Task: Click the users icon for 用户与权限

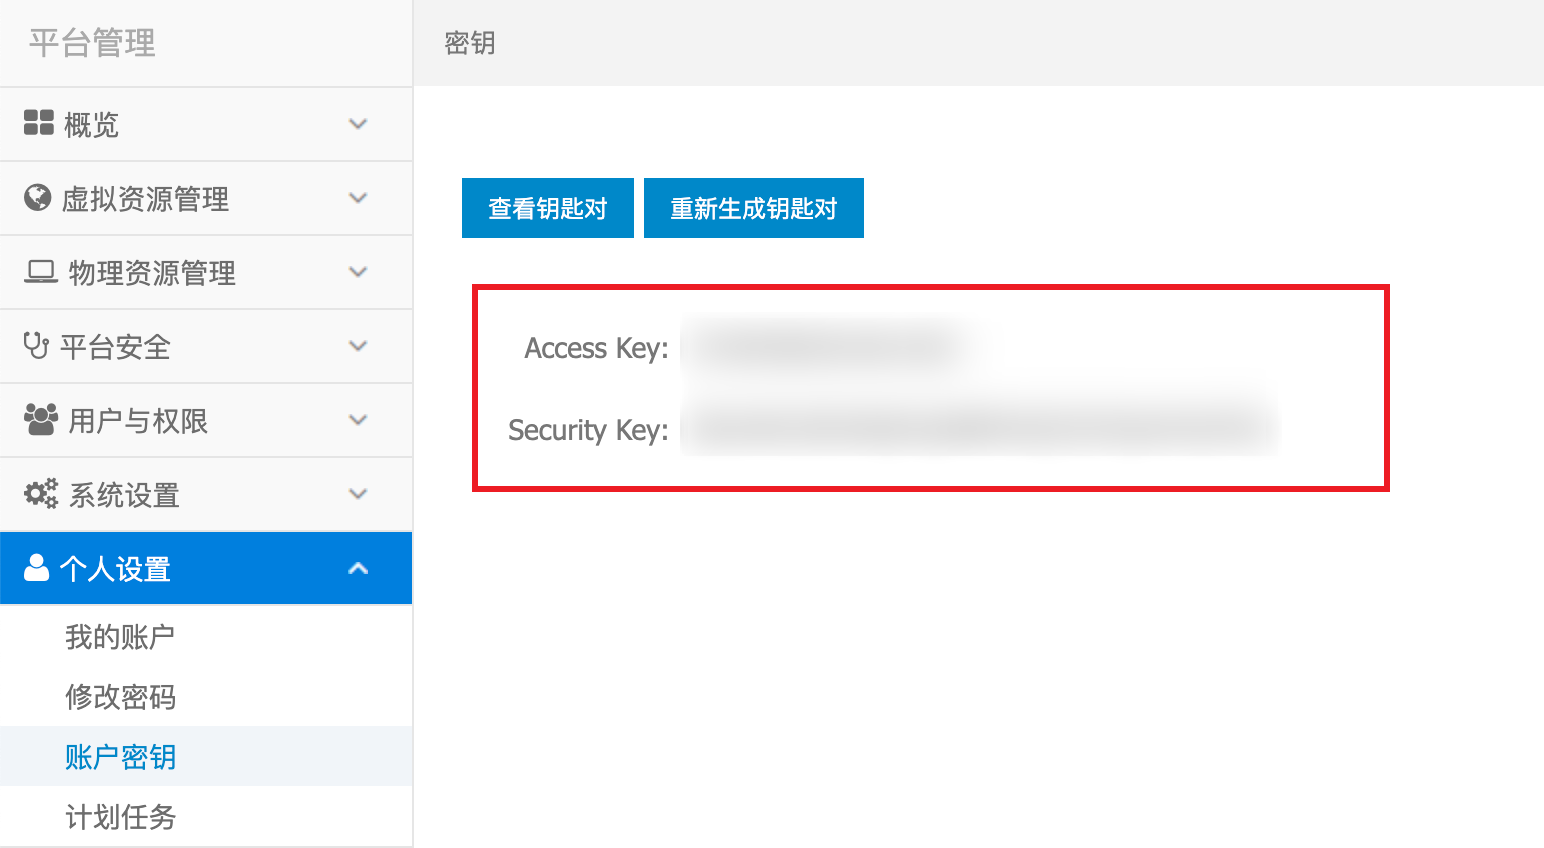Action: [41, 419]
